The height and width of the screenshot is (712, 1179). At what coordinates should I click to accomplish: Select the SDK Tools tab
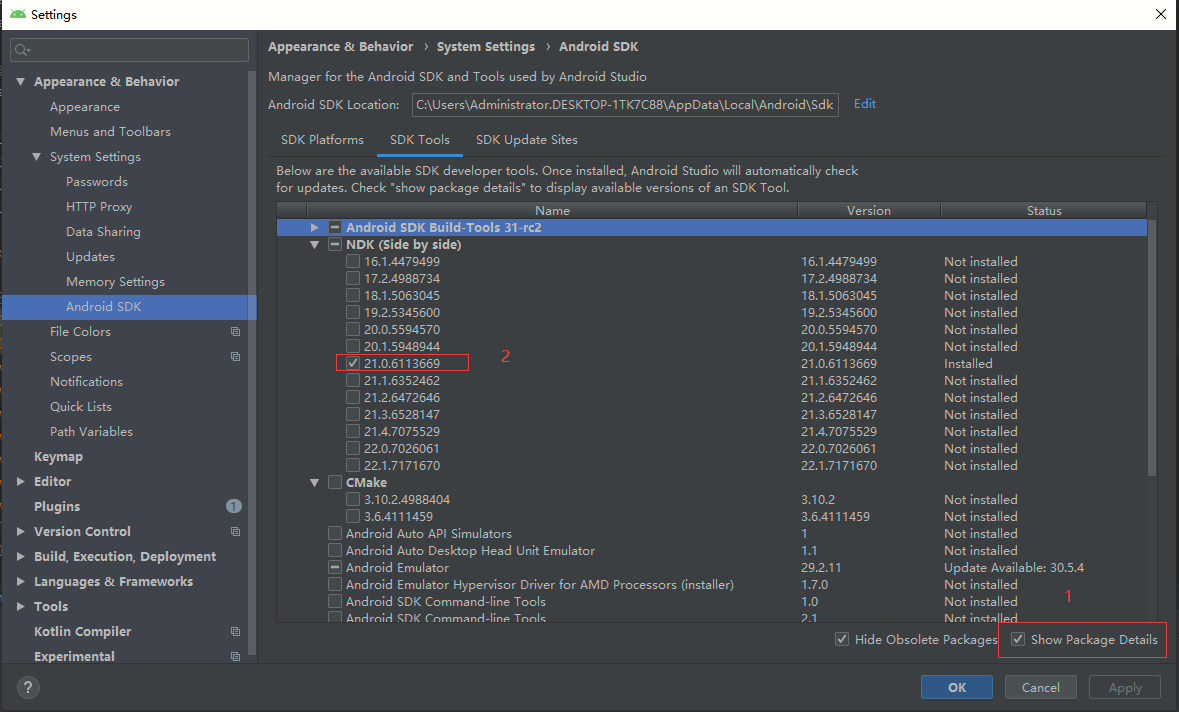point(420,140)
